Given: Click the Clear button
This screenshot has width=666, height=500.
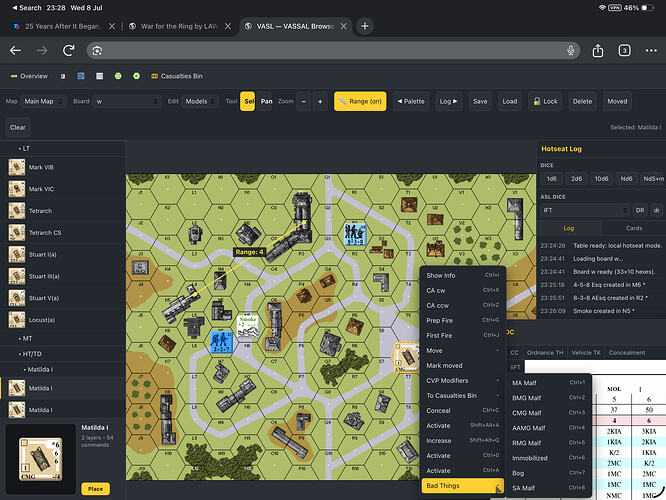Looking at the screenshot, I should [x=17, y=127].
